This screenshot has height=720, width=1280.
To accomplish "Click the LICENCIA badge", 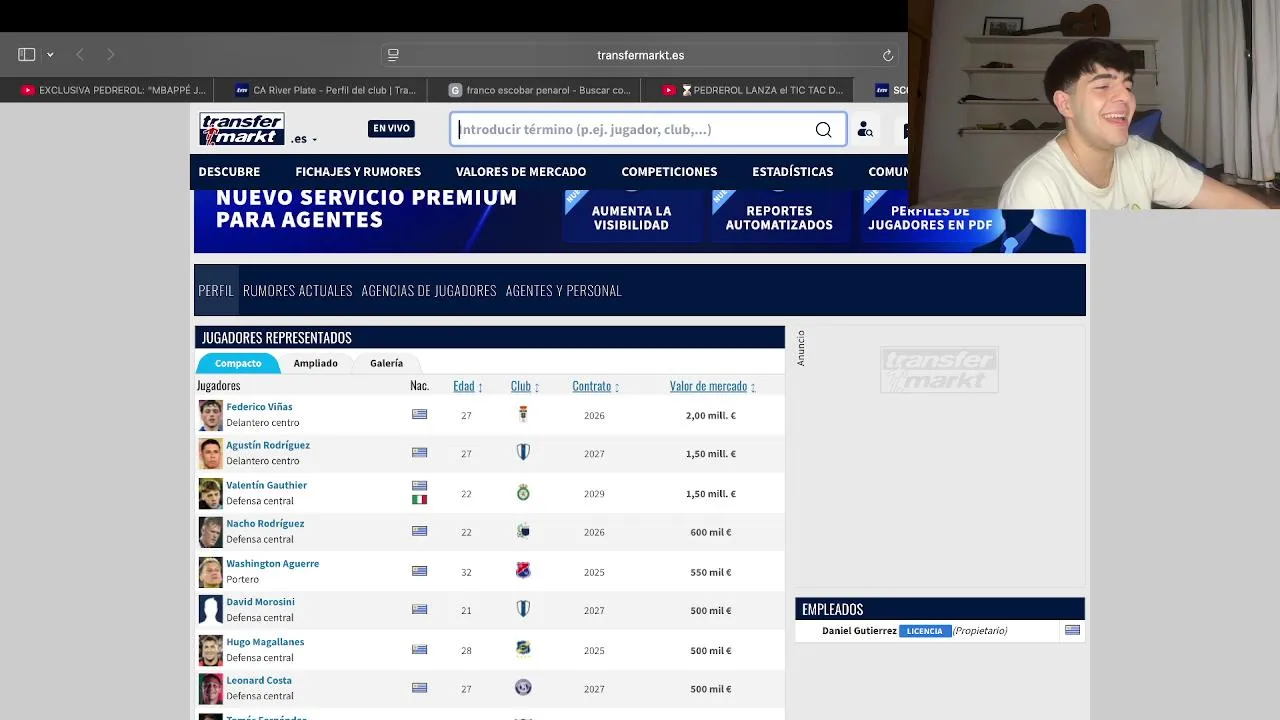I will point(924,631).
